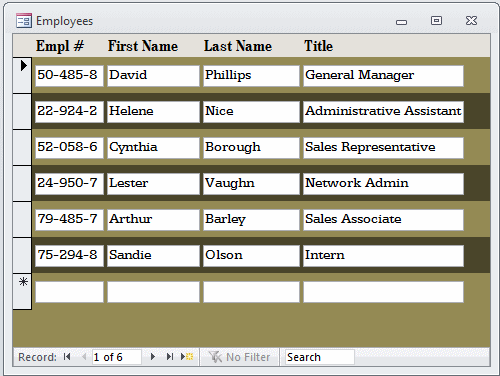Click empty First Name field in new row
The image size is (500, 376).
(153, 292)
